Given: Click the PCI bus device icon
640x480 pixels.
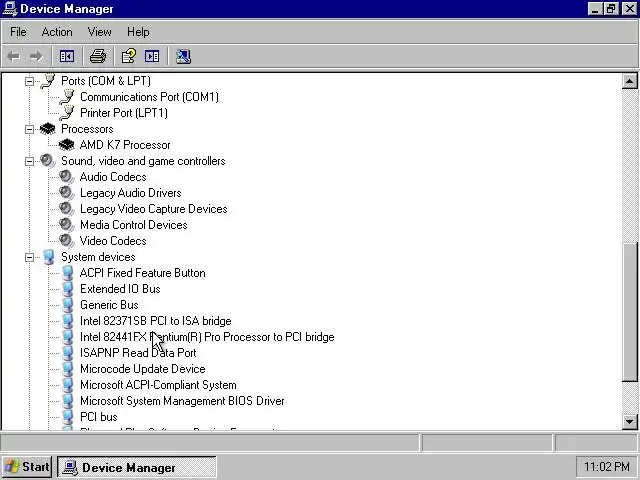Looking at the screenshot, I should (67, 417).
